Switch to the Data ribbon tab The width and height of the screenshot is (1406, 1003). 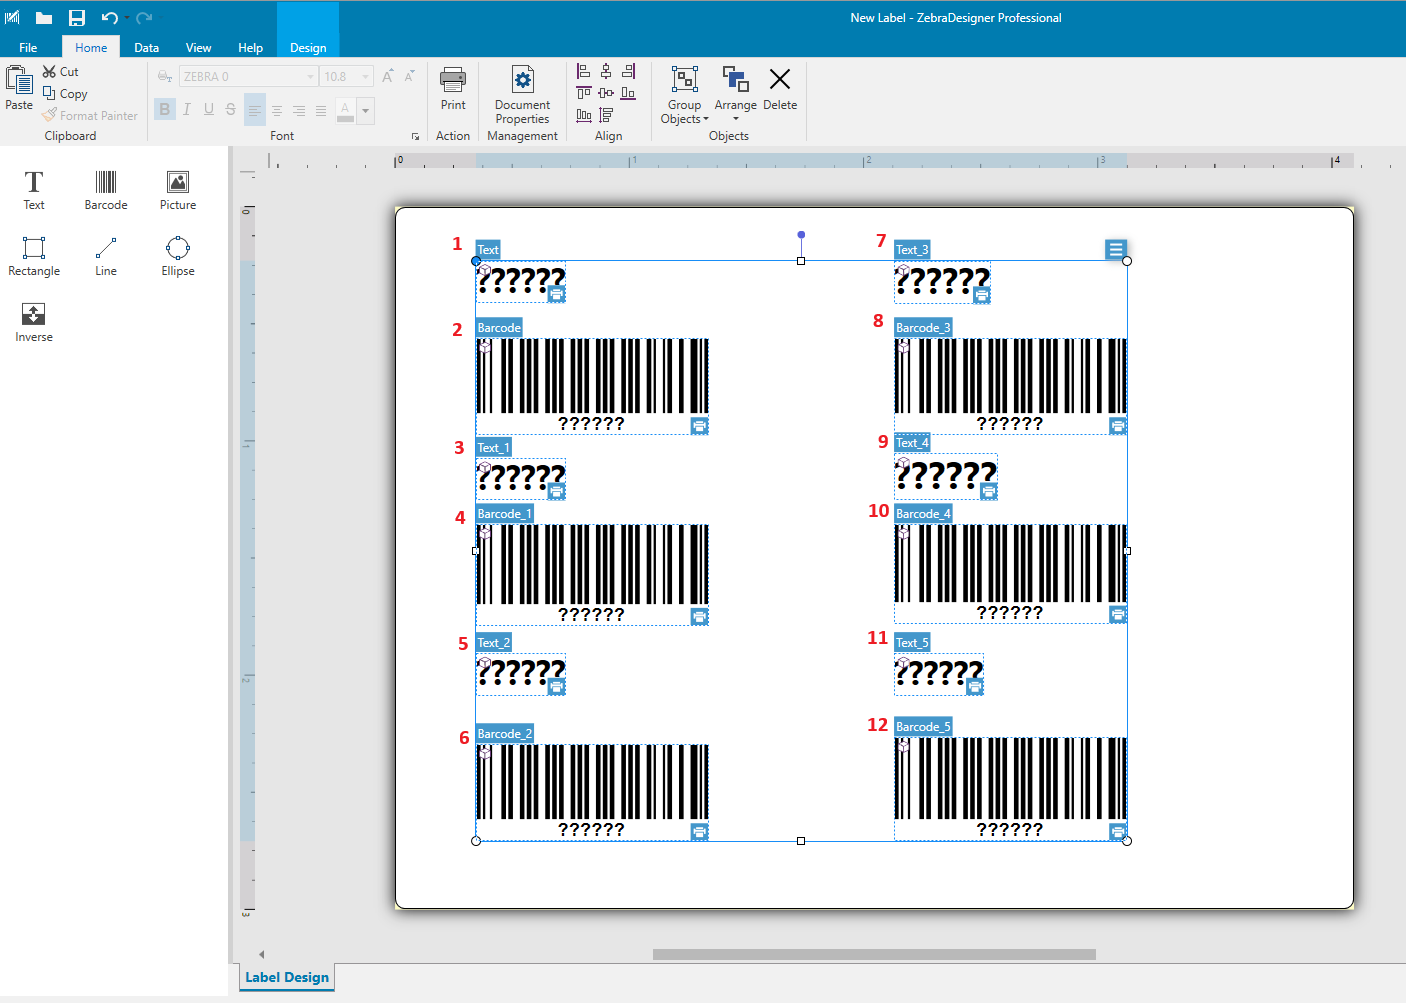point(146,47)
